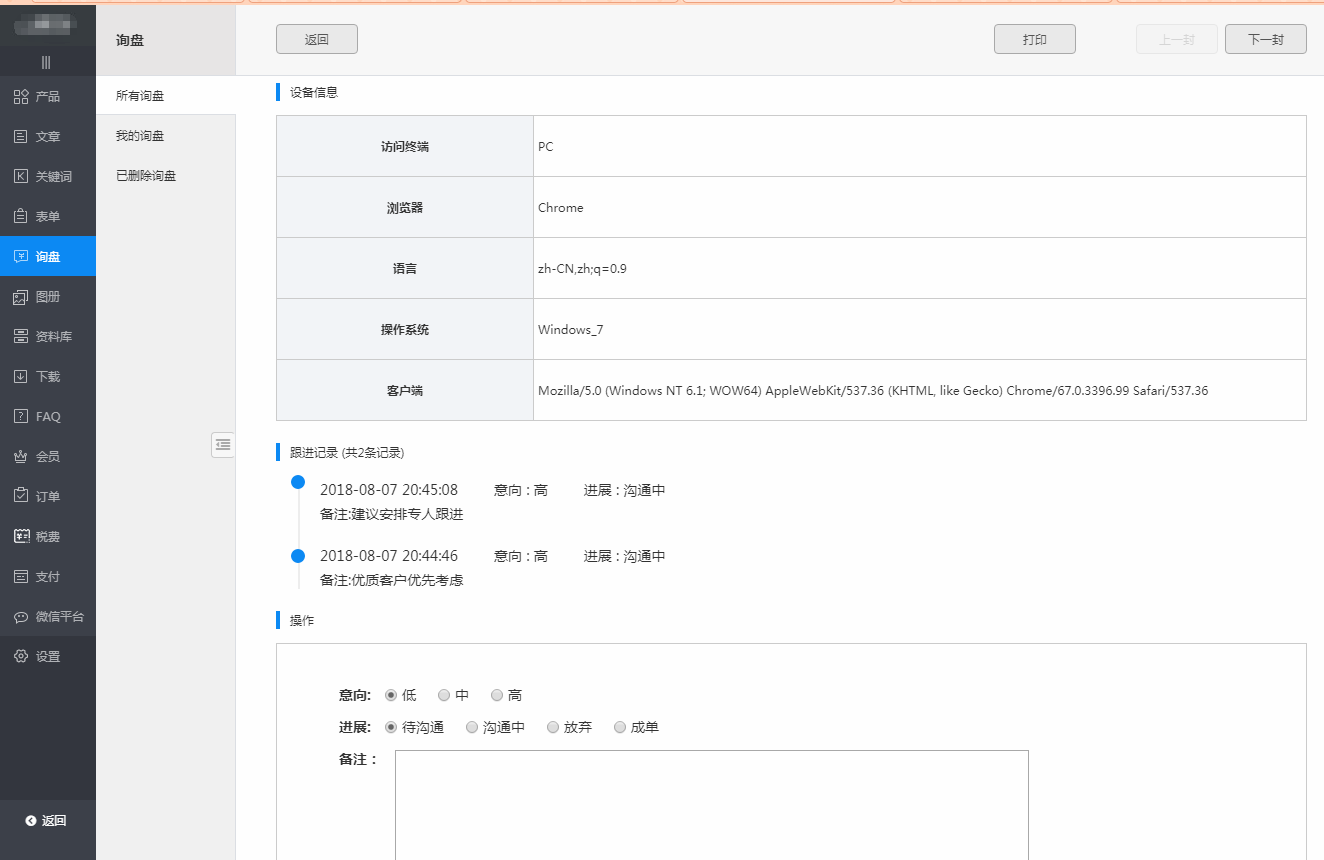The height and width of the screenshot is (860, 1324).
Task: Collapse the sidebar using the panel toggle
Action: [44, 62]
